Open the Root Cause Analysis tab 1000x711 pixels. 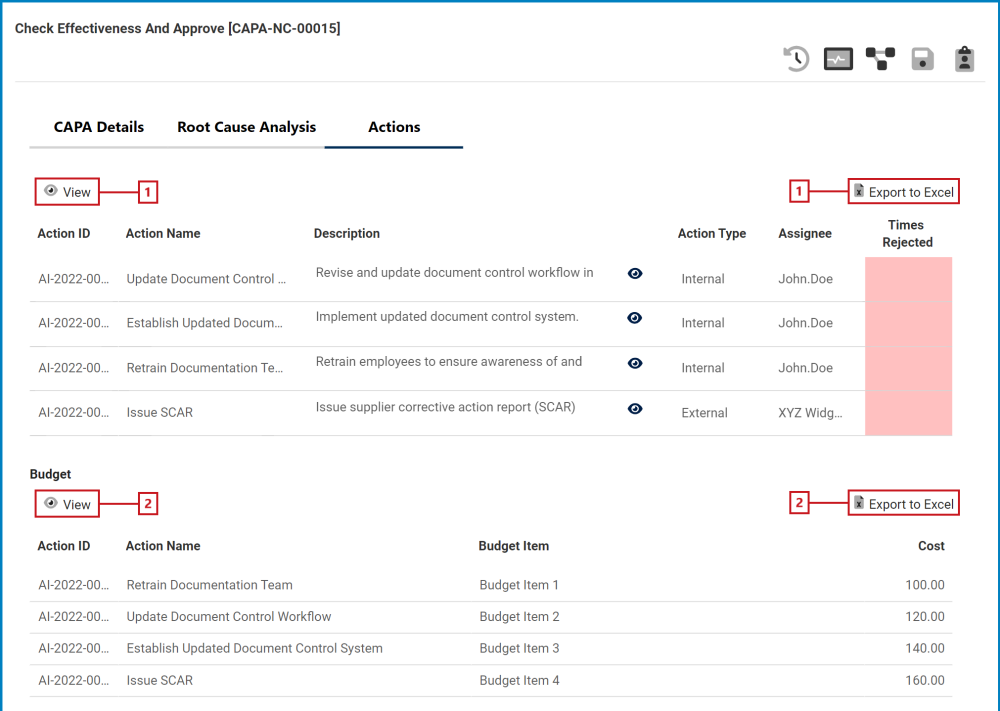[x=246, y=127]
